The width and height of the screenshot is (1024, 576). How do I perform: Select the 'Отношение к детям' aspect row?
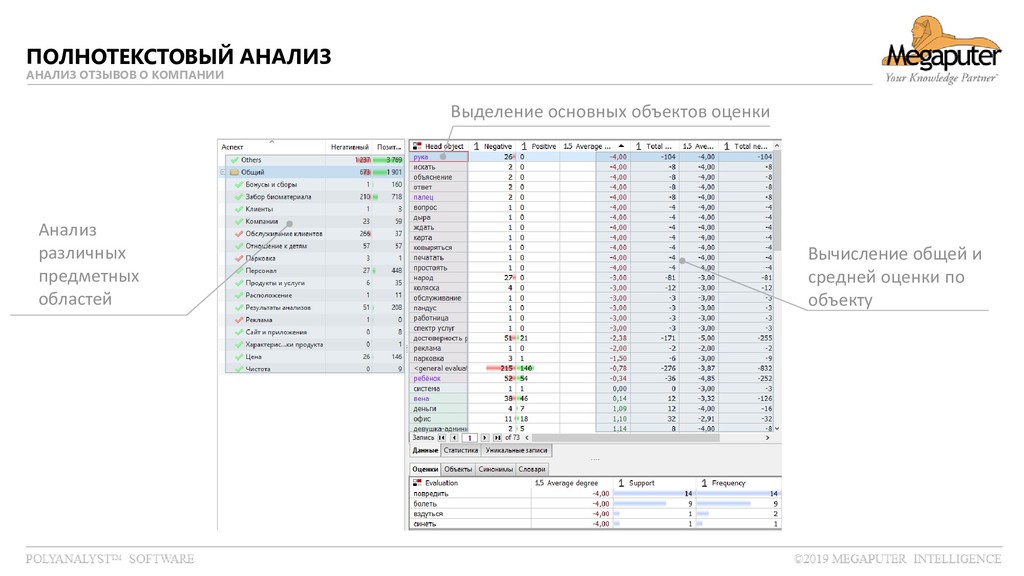click(315, 246)
